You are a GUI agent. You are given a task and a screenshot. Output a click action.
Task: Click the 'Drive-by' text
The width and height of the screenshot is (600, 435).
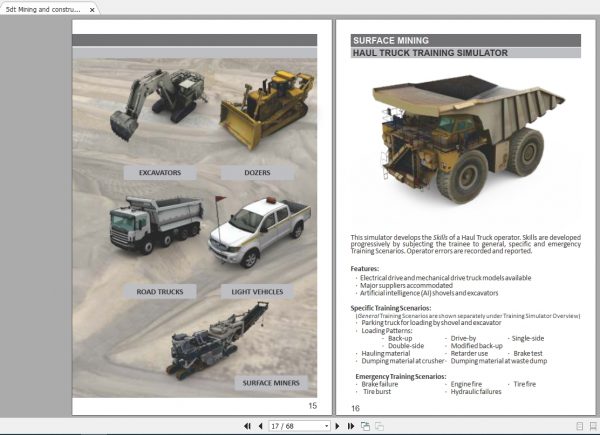[463, 338]
